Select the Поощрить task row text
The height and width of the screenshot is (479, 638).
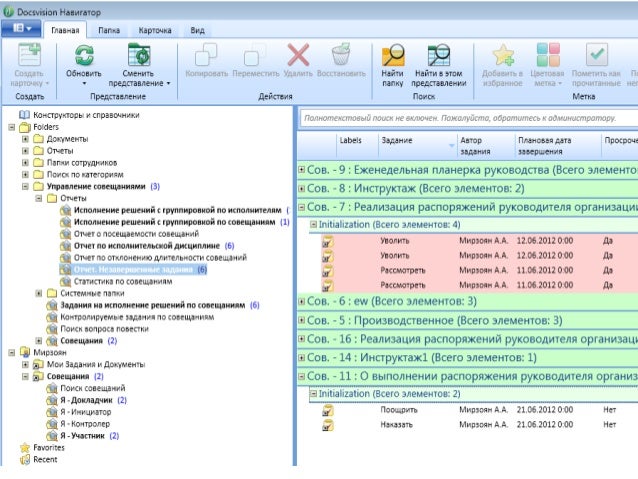(399, 410)
